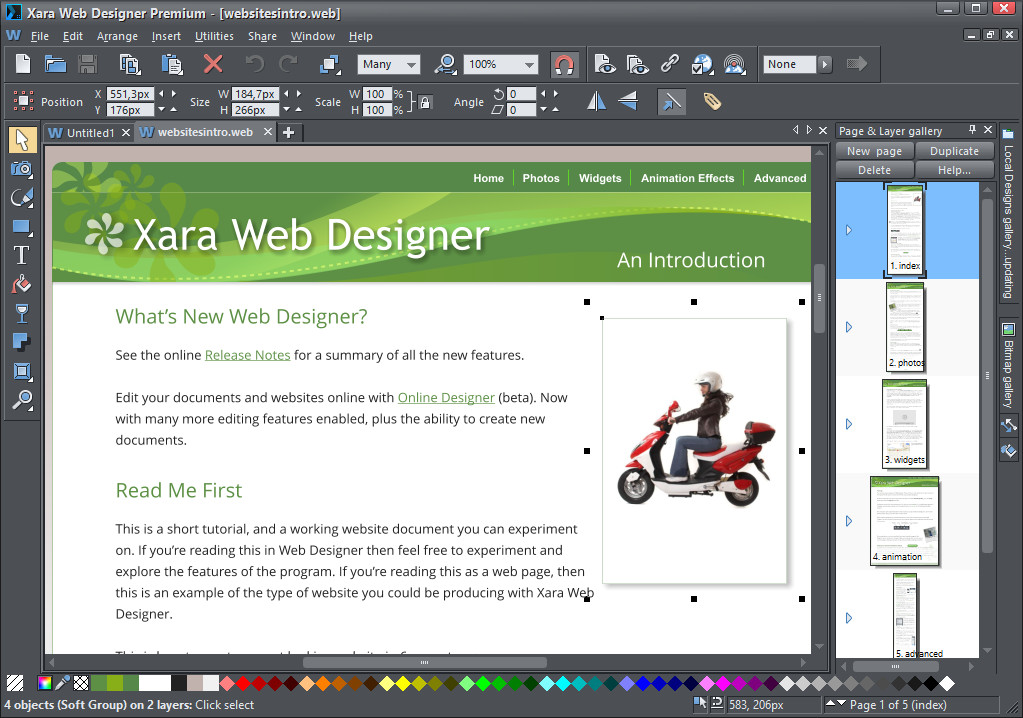Screen dimensions: 1023x718
Task: Select the Fill bucket tool
Action: (x=22, y=284)
